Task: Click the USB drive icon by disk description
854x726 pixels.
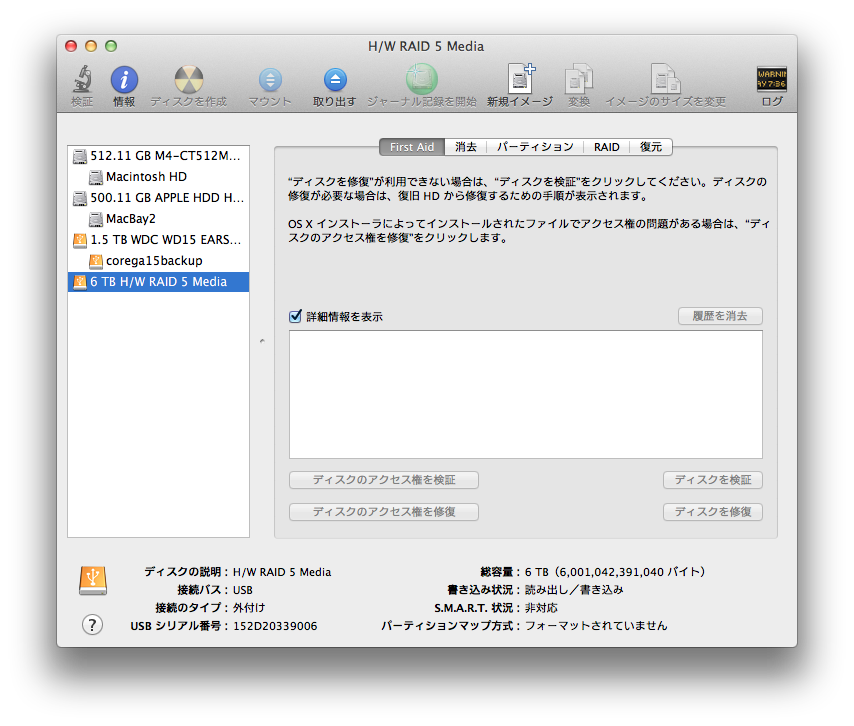Action: [93, 580]
